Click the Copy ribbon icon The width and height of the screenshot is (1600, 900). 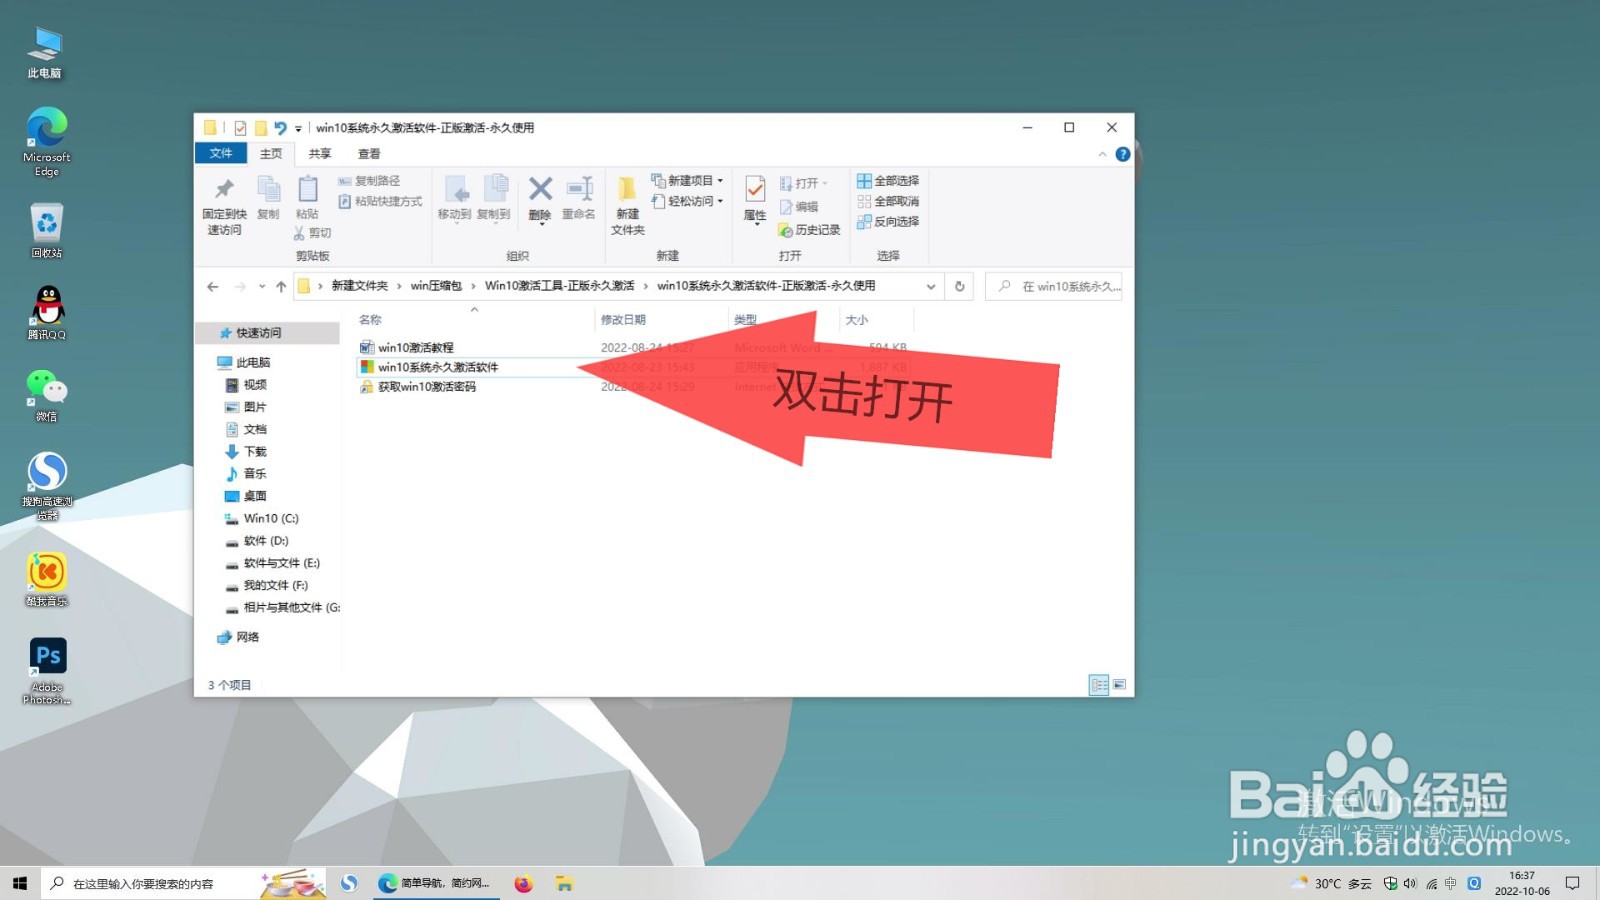click(x=268, y=189)
